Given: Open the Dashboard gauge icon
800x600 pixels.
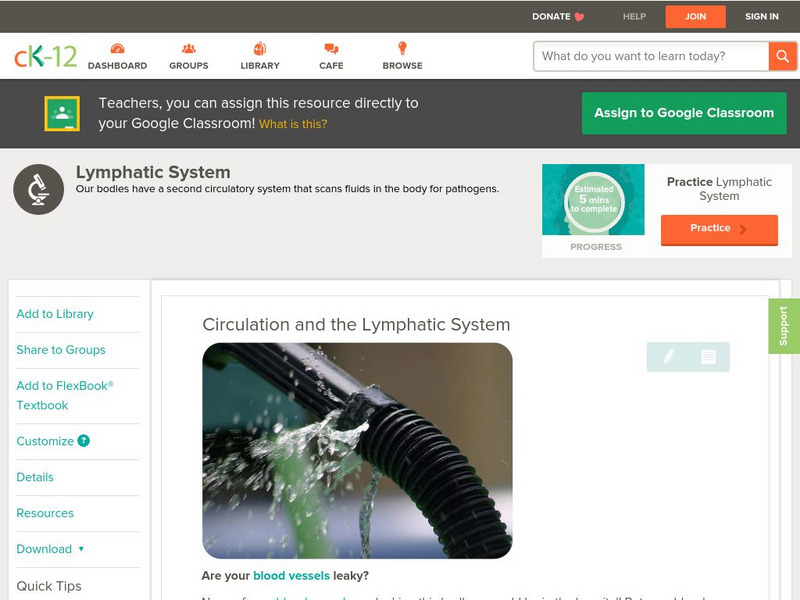Looking at the screenshot, I should click(x=117, y=48).
